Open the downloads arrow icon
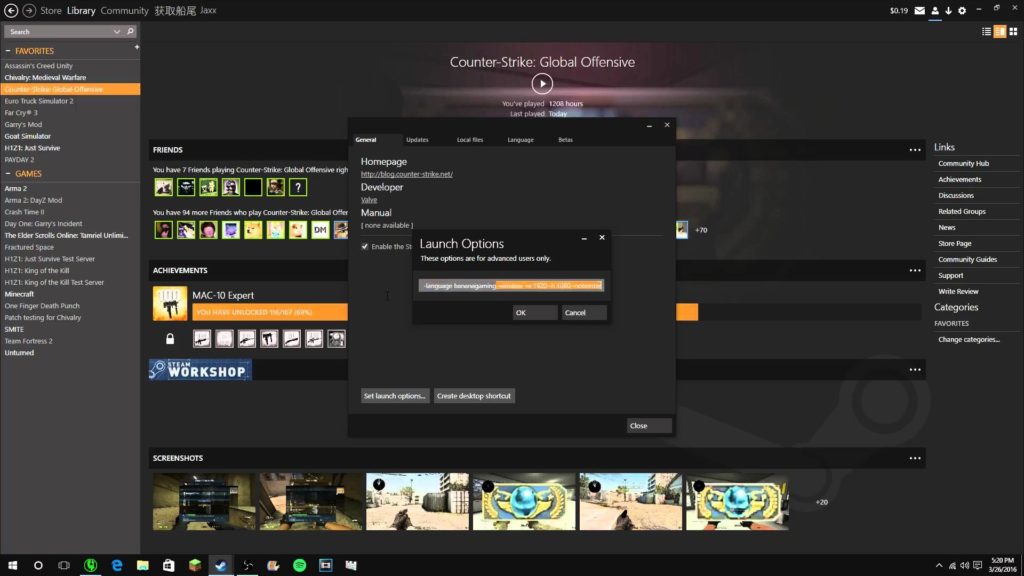1024x576 pixels. [948, 10]
